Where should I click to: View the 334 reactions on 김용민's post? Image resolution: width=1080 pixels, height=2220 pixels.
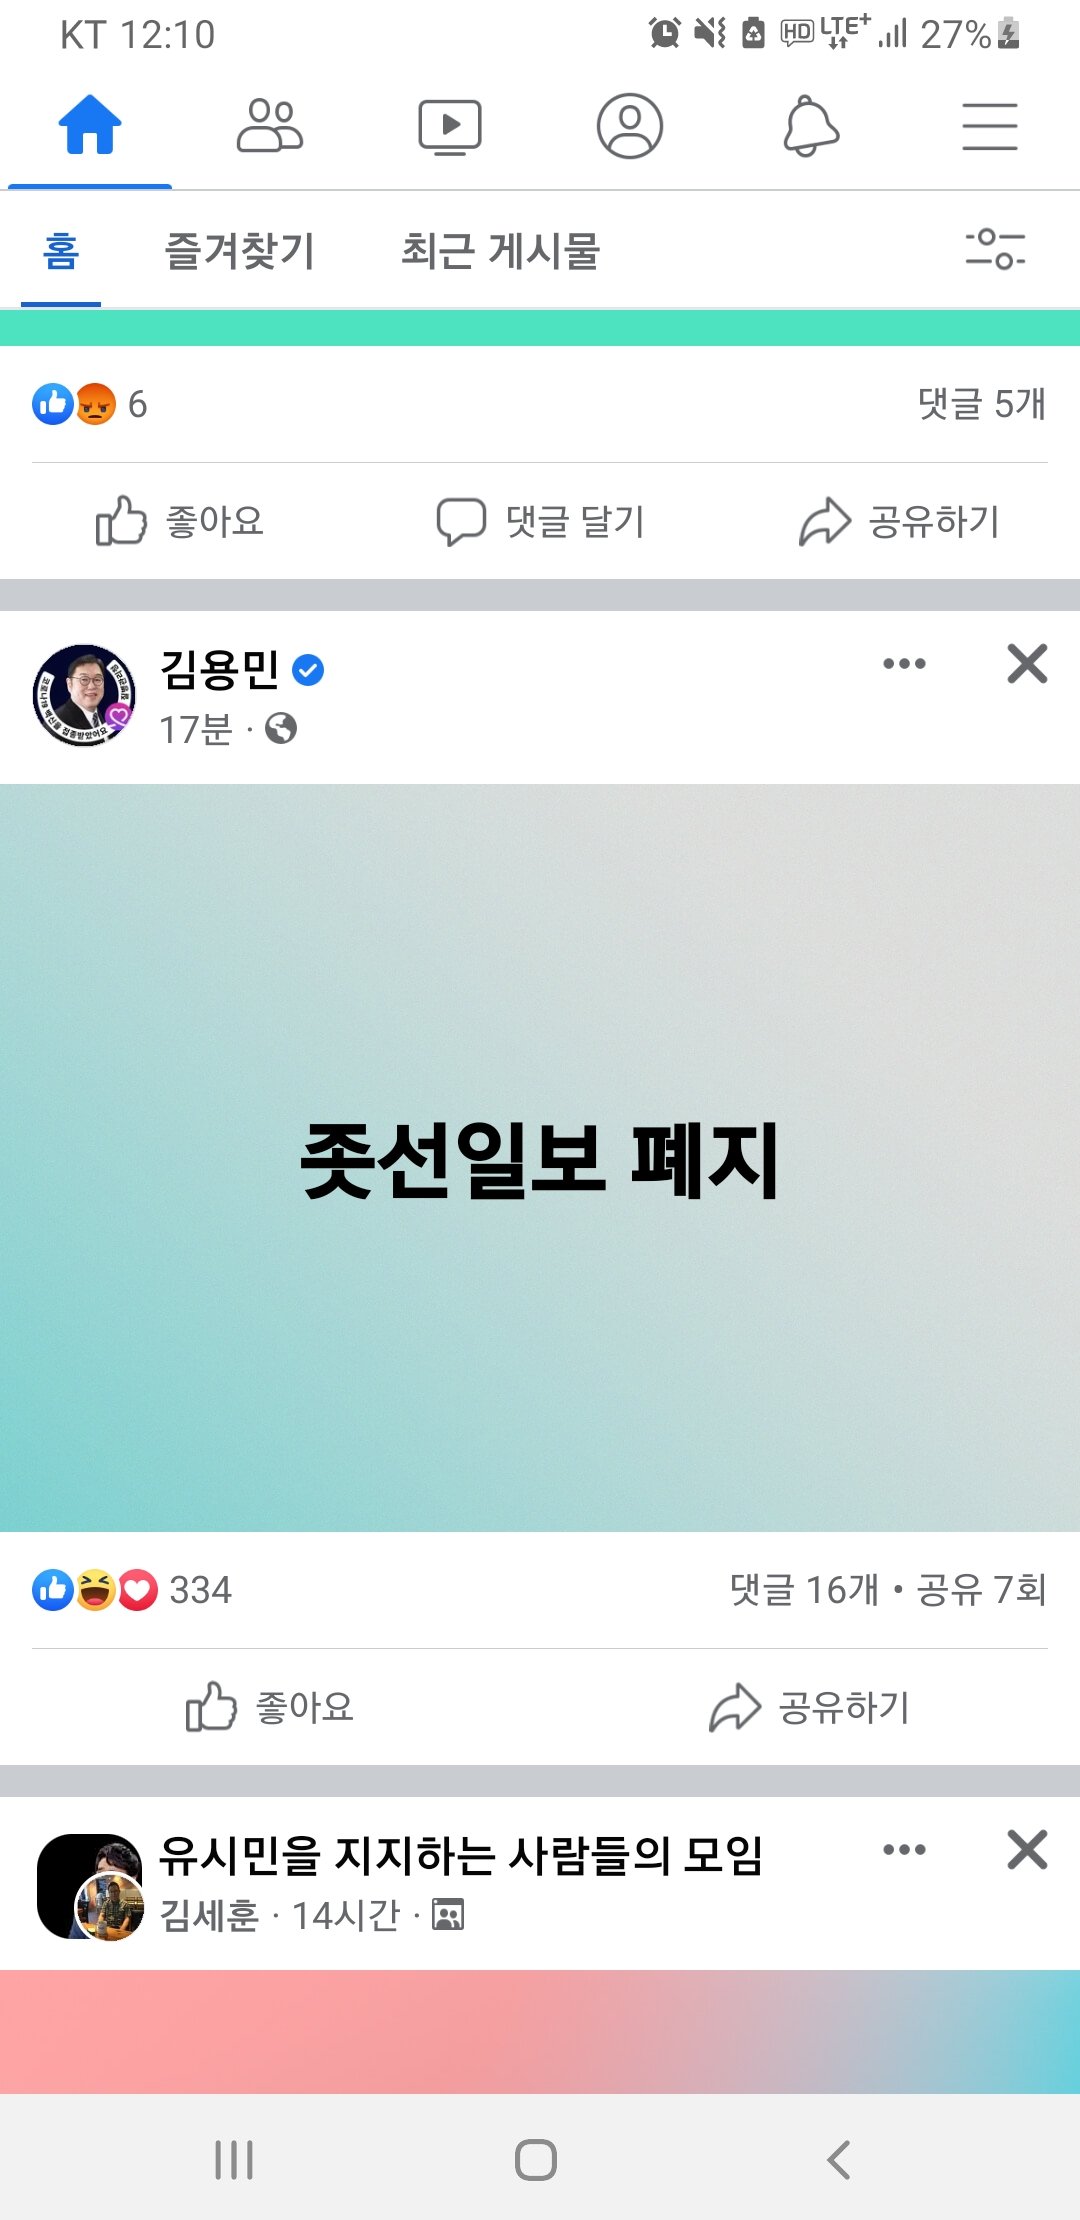[132, 1590]
